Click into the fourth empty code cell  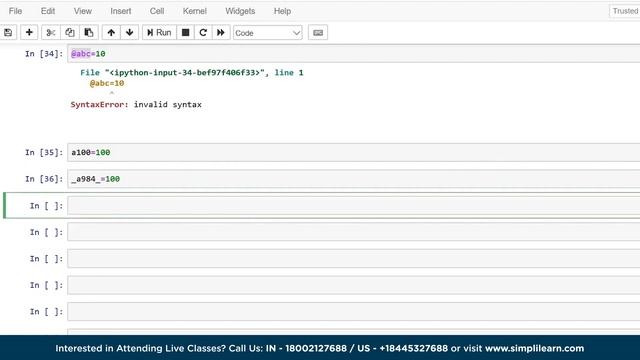(353, 285)
